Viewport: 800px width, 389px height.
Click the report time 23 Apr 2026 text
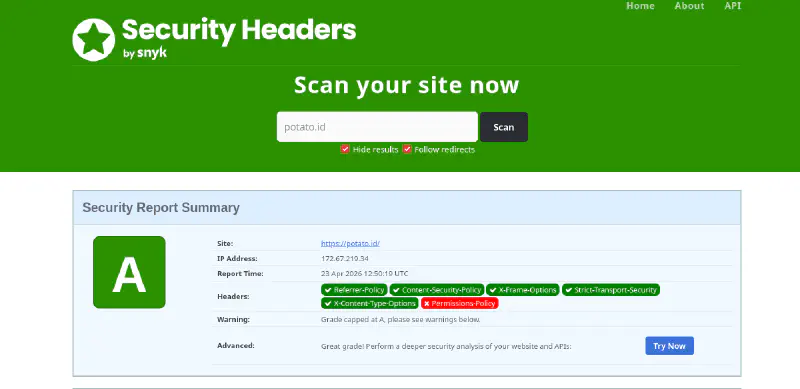click(364, 274)
